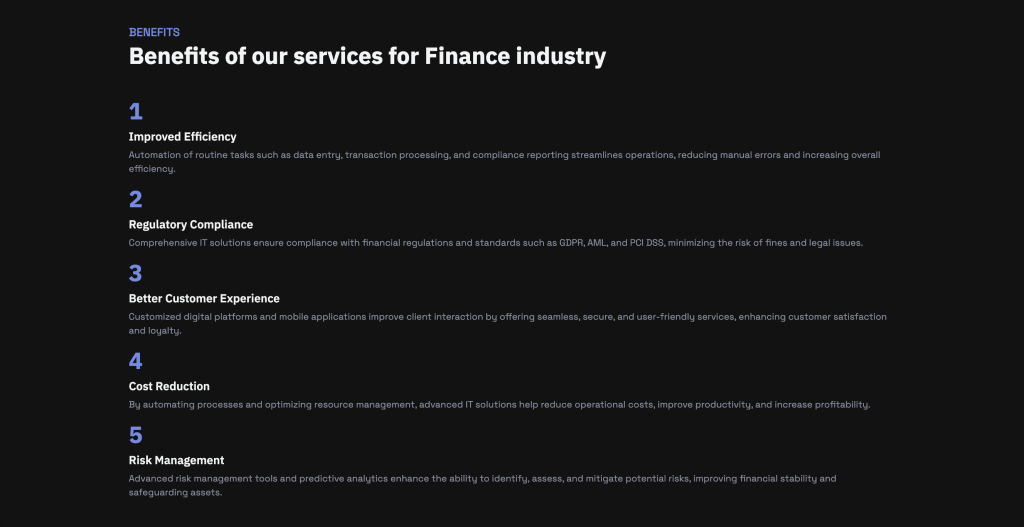
Task: Click the large number 4 marker
Action: click(135, 361)
